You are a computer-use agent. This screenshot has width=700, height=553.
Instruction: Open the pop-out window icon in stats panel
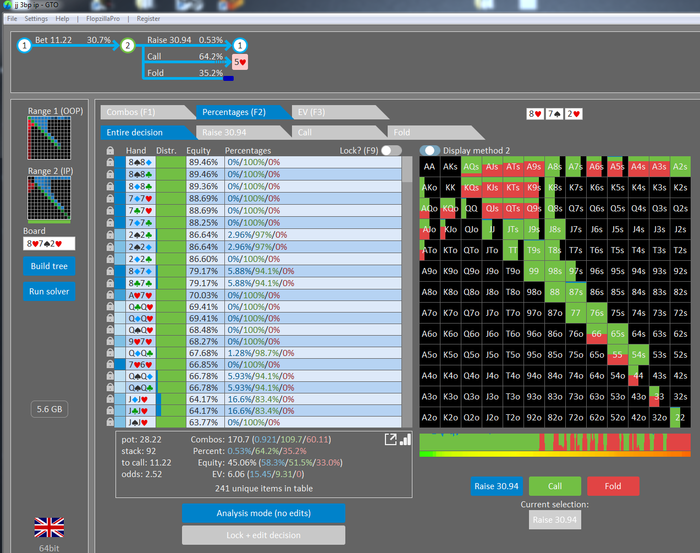click(390, 440)
